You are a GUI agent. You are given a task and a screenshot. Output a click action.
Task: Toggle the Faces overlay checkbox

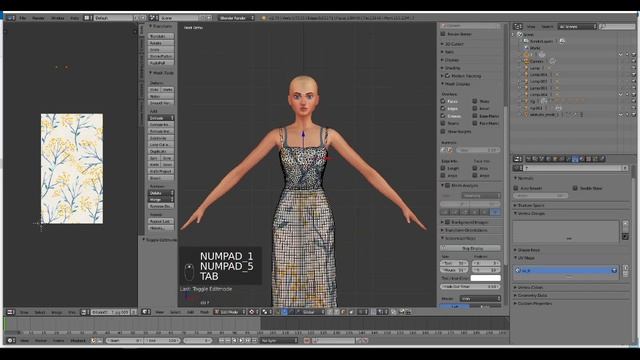(443, 101)
